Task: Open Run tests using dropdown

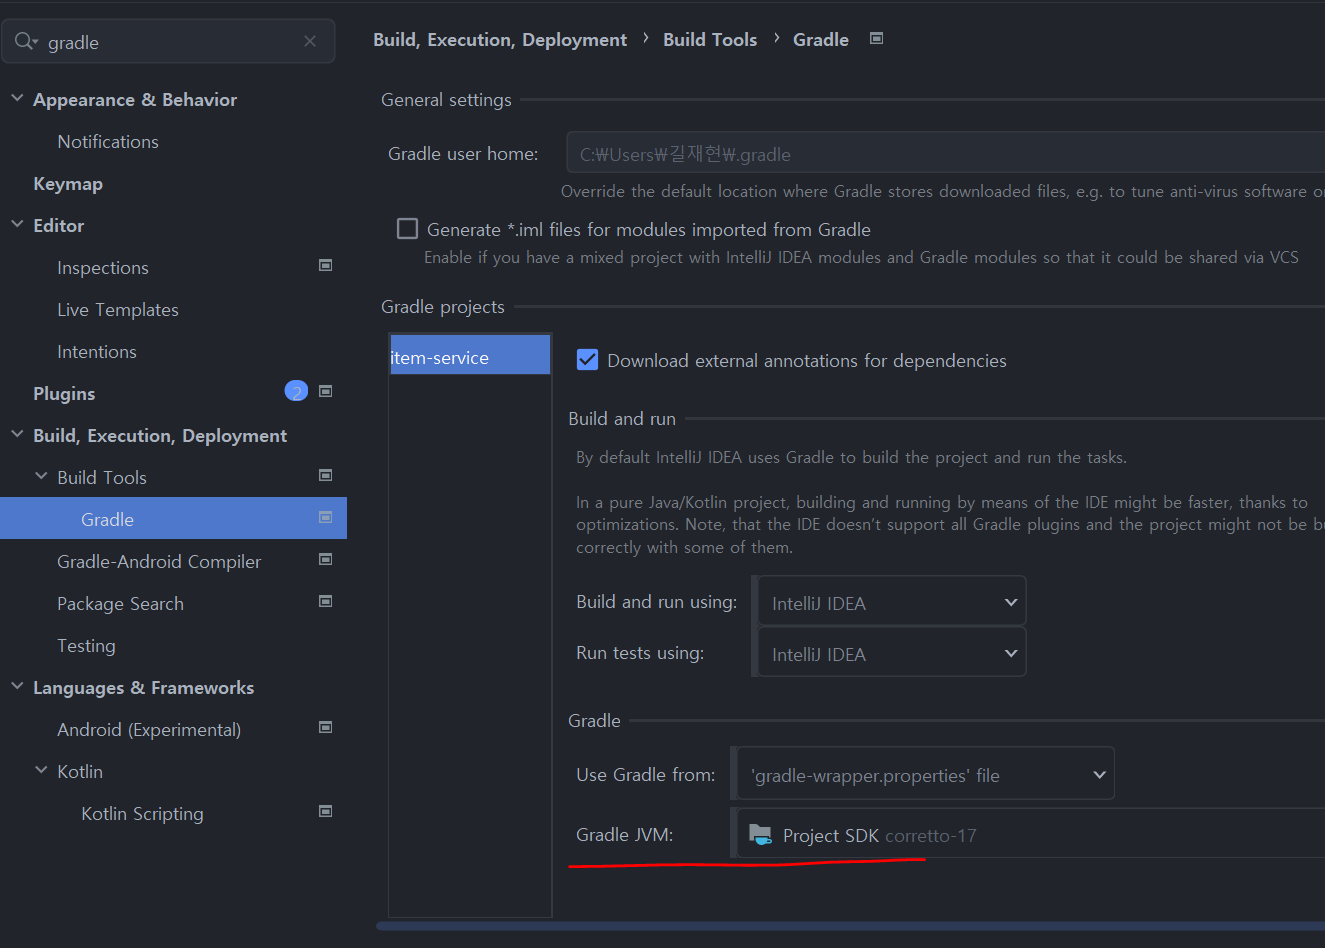Action: (891, 653)
